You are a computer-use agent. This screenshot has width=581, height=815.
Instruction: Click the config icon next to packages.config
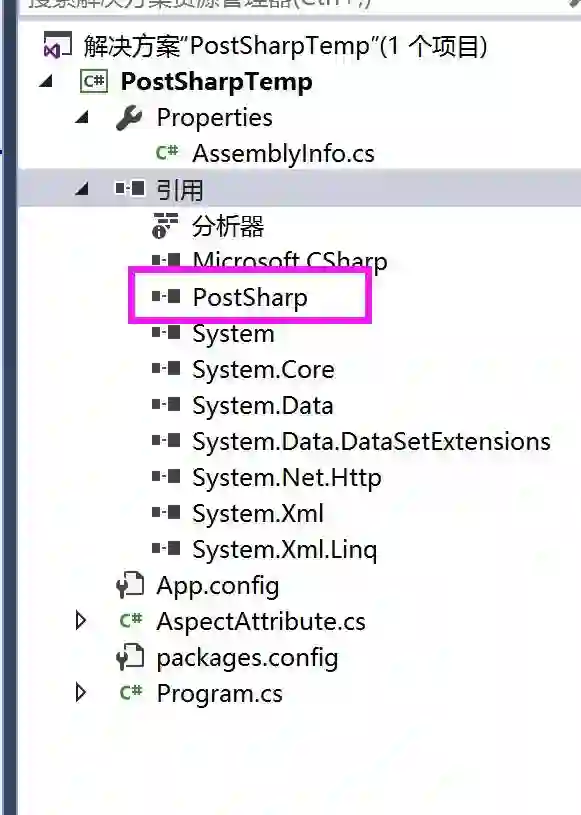click(x=129, y=656)
